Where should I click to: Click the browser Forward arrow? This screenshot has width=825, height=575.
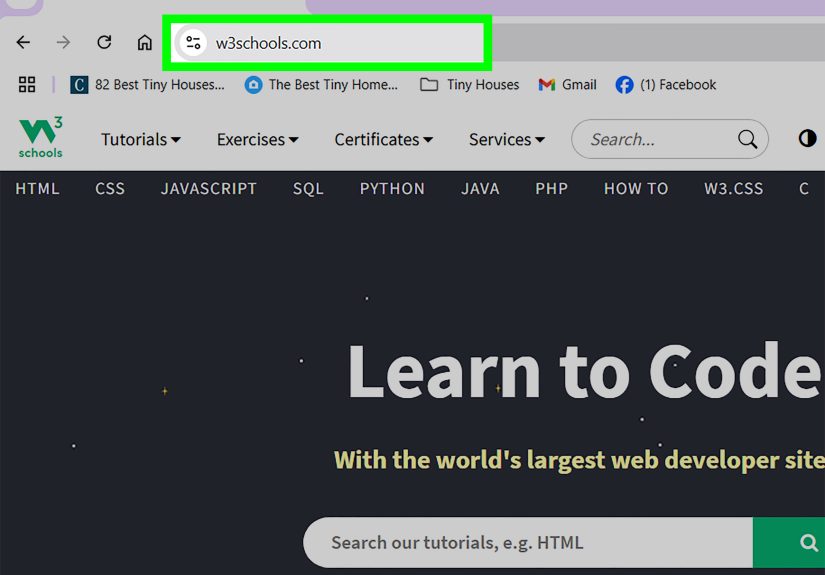point(63,42)
